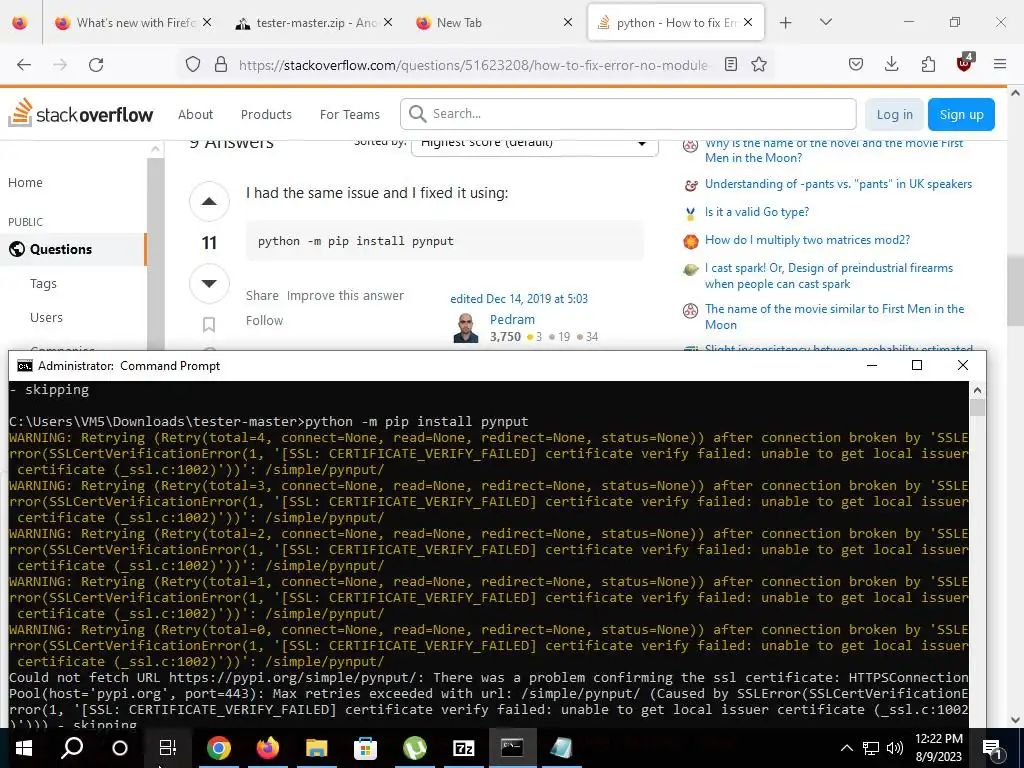
Task: Open 'movie similar to First Men in the Moon'
Action: (834, 317)
